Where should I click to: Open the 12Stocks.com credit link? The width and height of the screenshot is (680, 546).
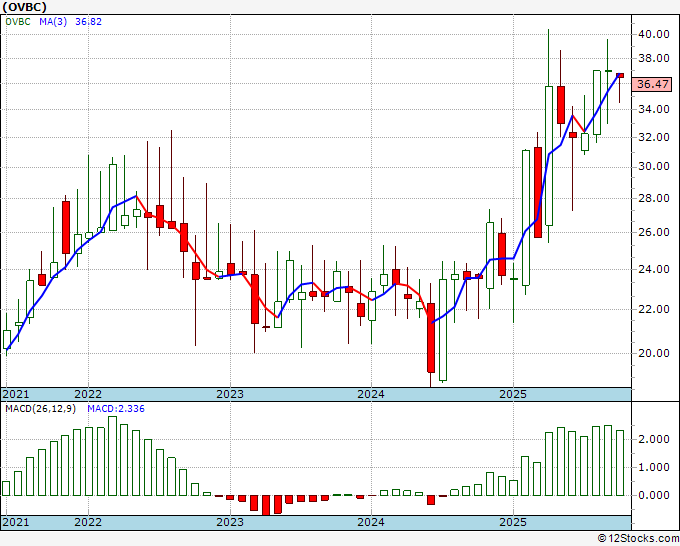[x=639, y=539]
